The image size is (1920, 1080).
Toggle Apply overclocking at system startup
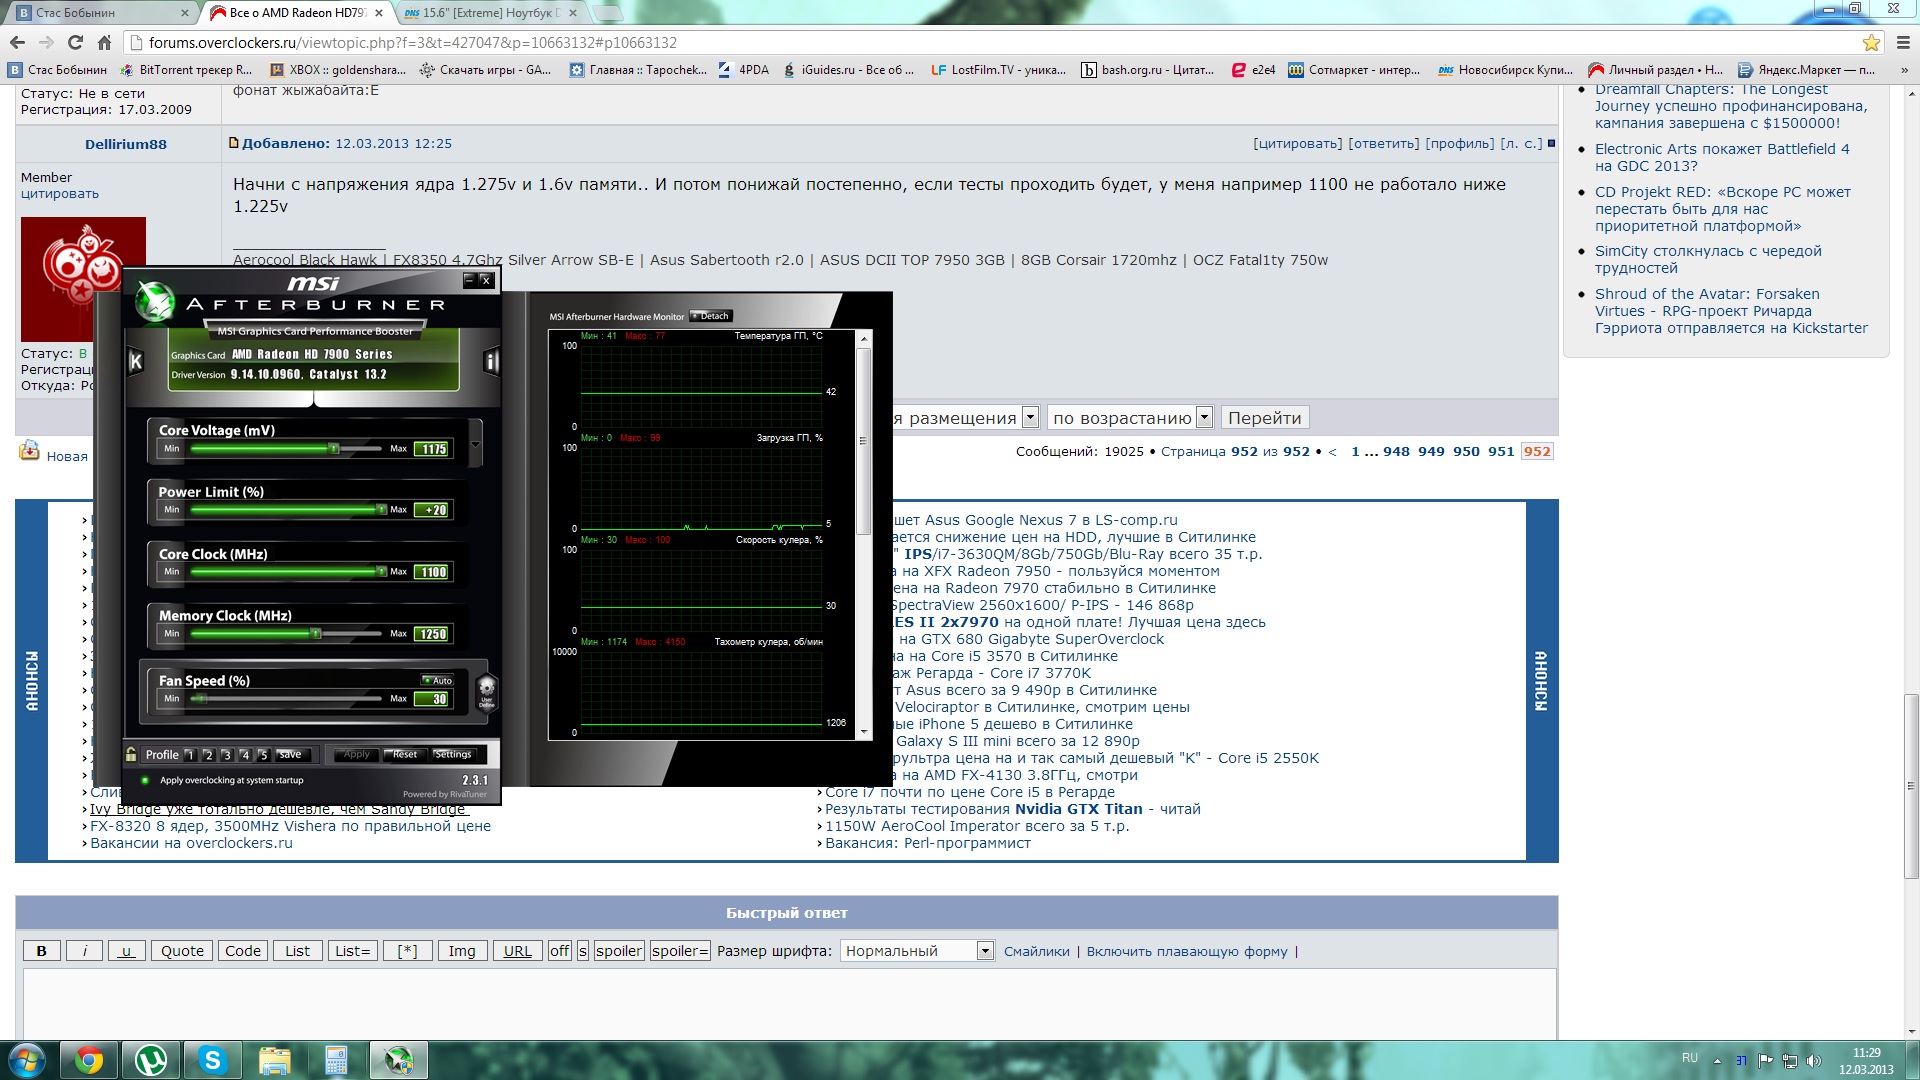click(146, 780)
